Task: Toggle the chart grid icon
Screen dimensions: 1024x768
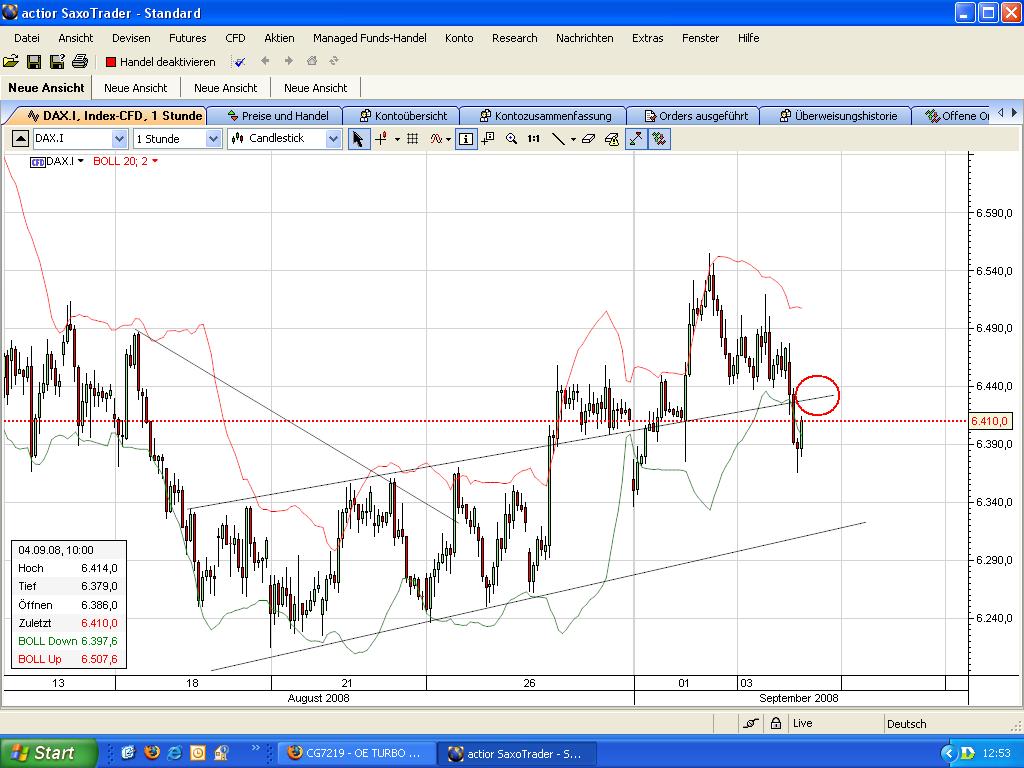Action: point(413,138)
